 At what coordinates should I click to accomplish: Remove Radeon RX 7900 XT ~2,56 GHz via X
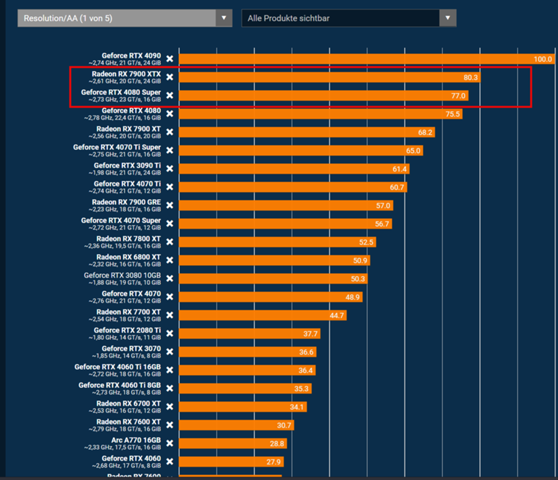[x=170, y=132]
